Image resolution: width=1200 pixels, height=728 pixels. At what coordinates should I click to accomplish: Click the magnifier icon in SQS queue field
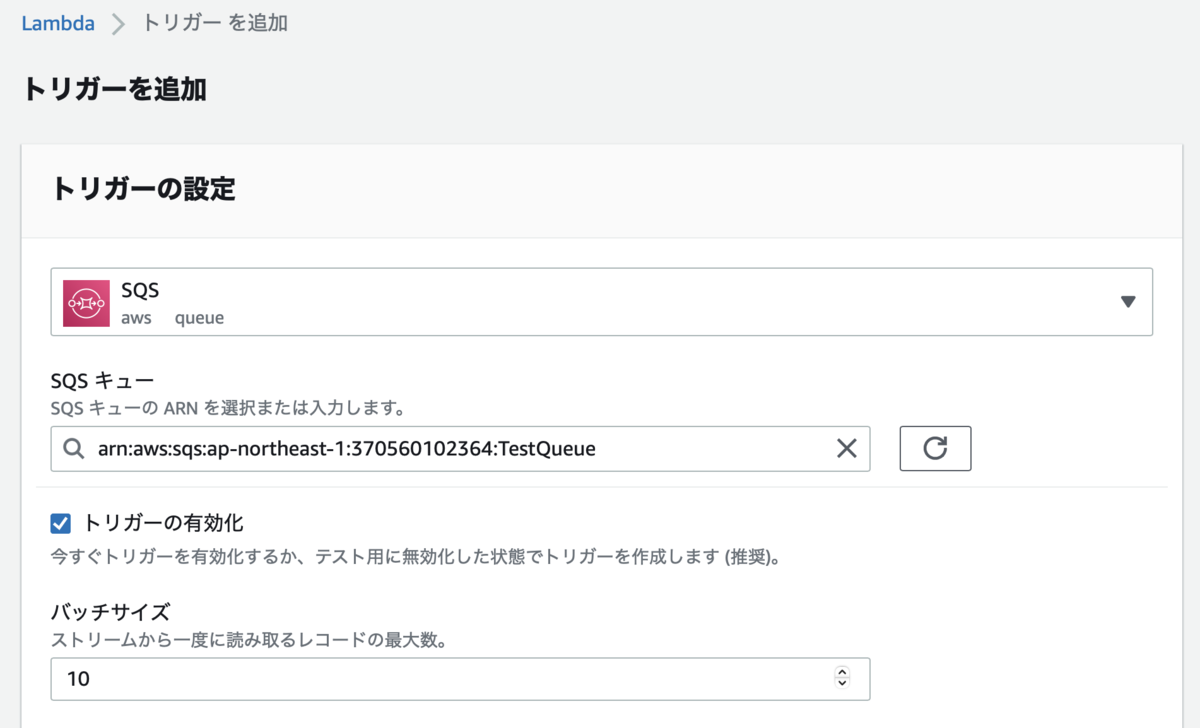pos(73,449)
